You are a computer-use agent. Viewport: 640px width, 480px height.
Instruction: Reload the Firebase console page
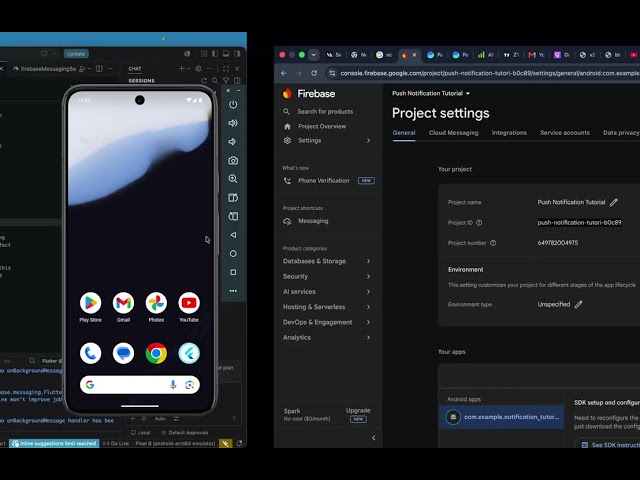[314, 73]
